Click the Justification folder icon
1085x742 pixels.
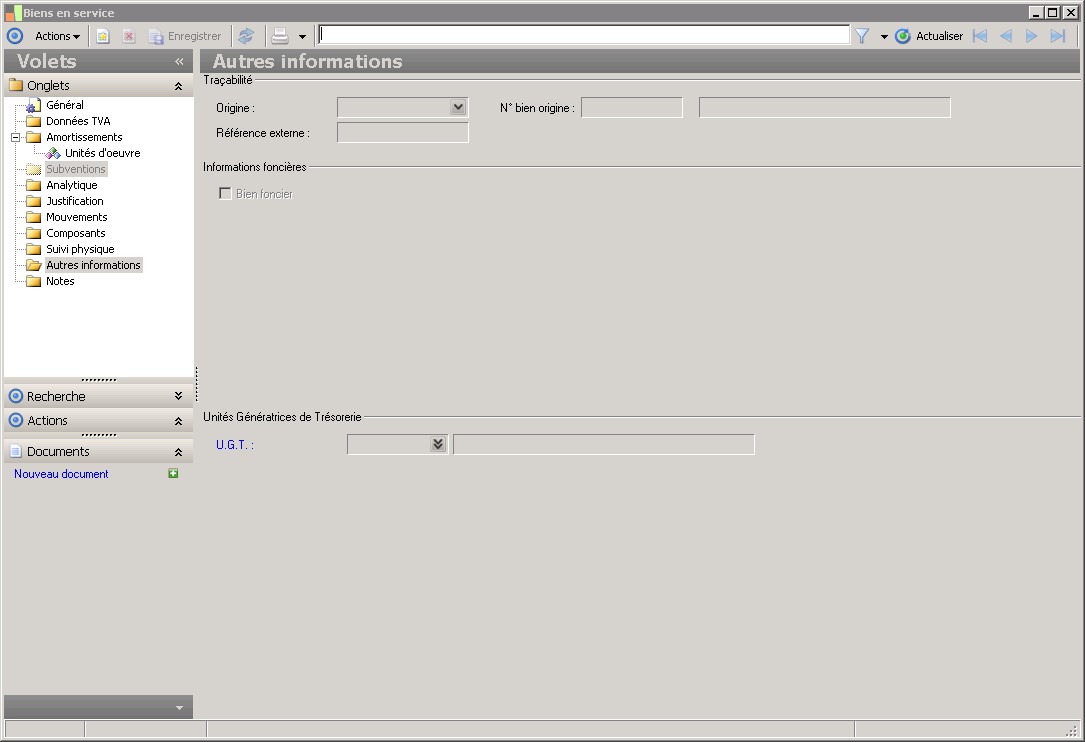point(33,201)
